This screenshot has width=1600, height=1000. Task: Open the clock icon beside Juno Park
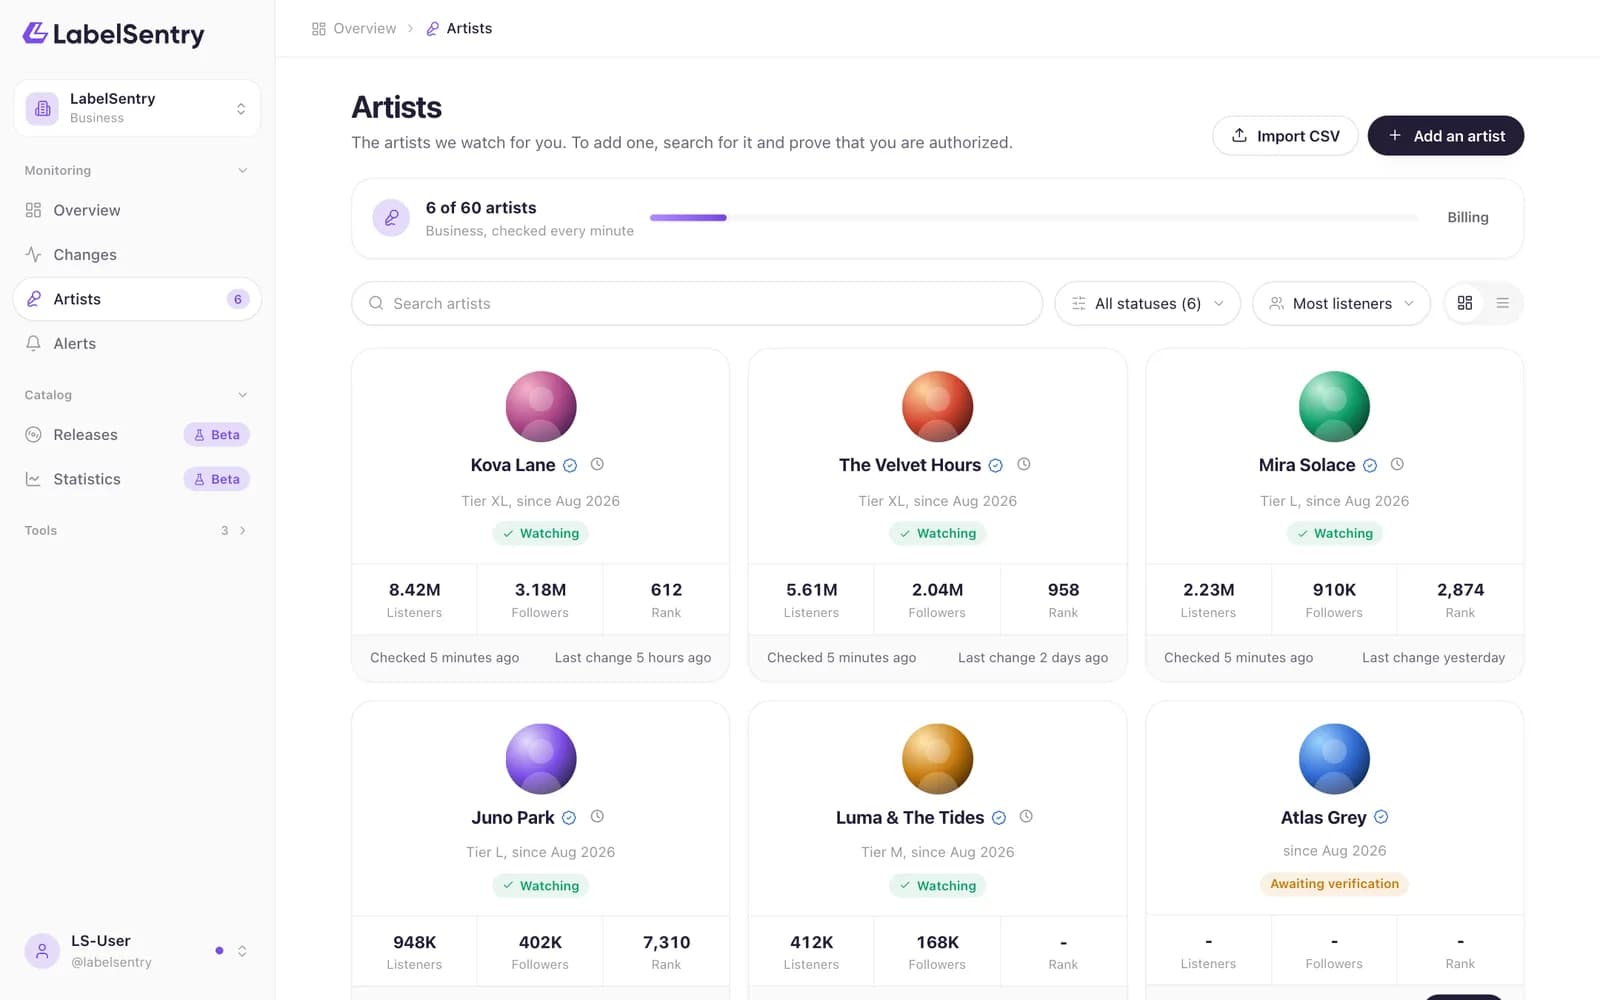coord(597,816)
